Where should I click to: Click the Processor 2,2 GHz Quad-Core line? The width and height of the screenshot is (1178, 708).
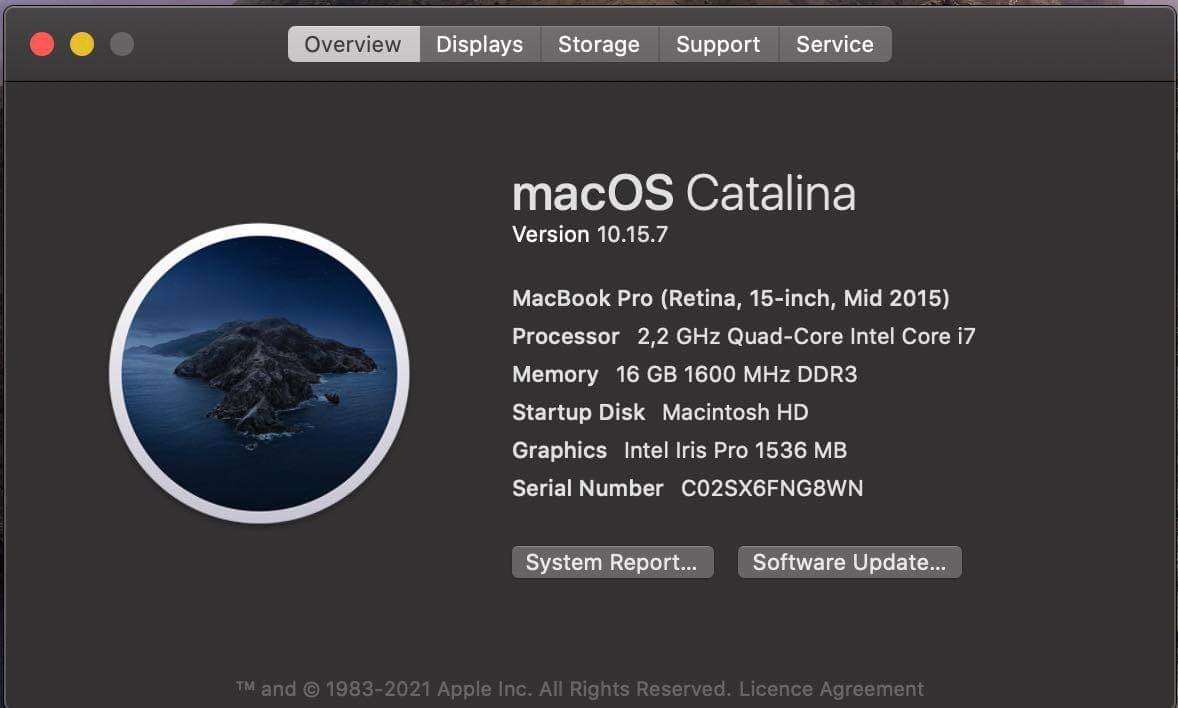click(x=744, y=336)
